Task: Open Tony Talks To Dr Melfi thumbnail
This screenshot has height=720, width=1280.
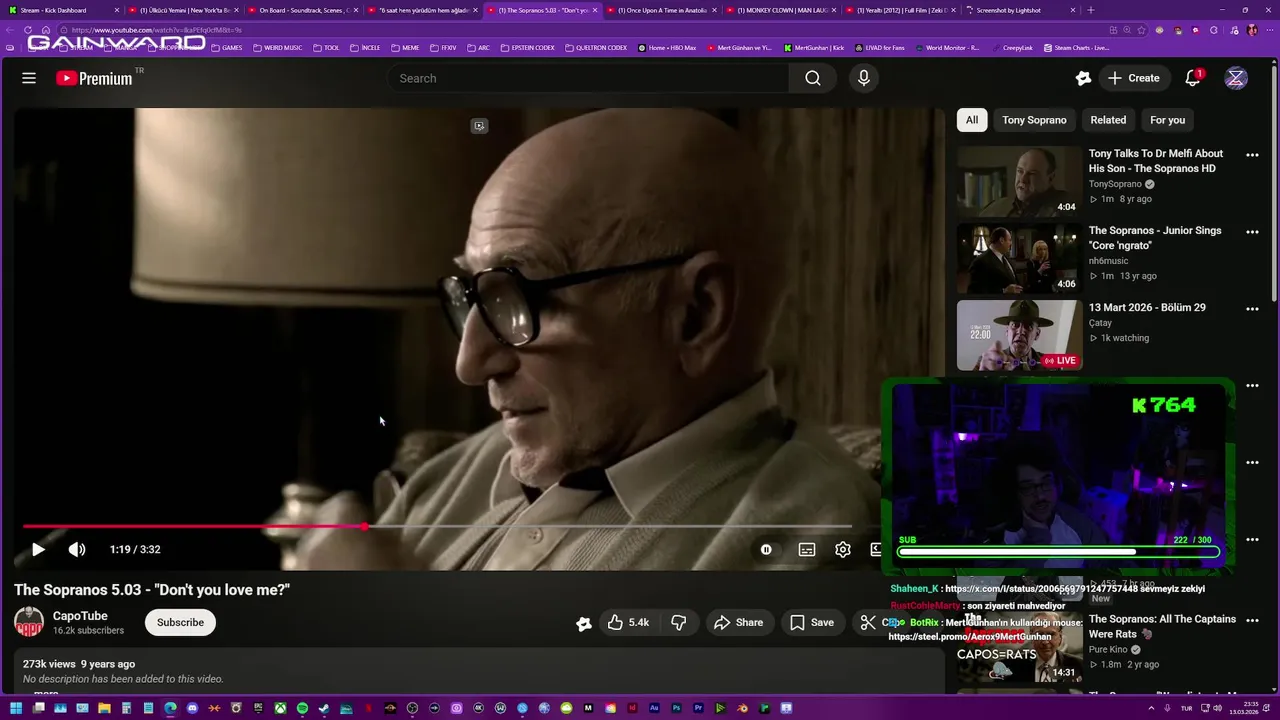Action: [x=1019, y=182]
